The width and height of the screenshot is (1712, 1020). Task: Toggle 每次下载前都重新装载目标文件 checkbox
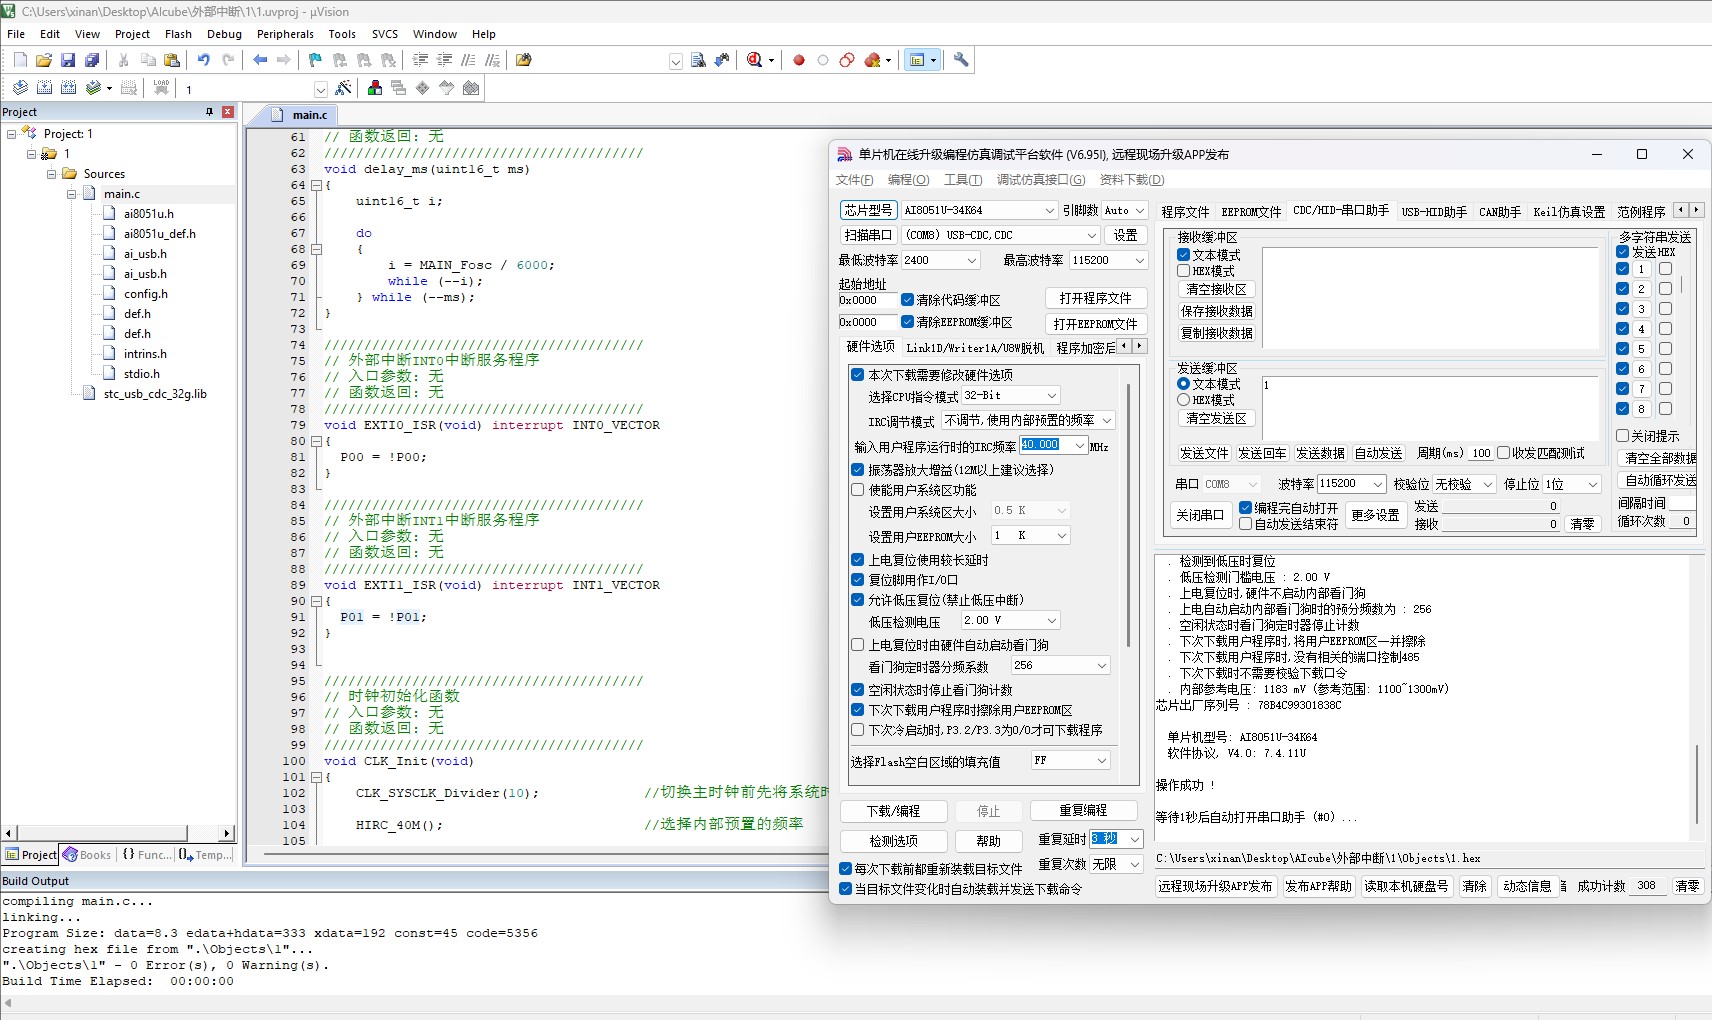[x=845, y=869]
